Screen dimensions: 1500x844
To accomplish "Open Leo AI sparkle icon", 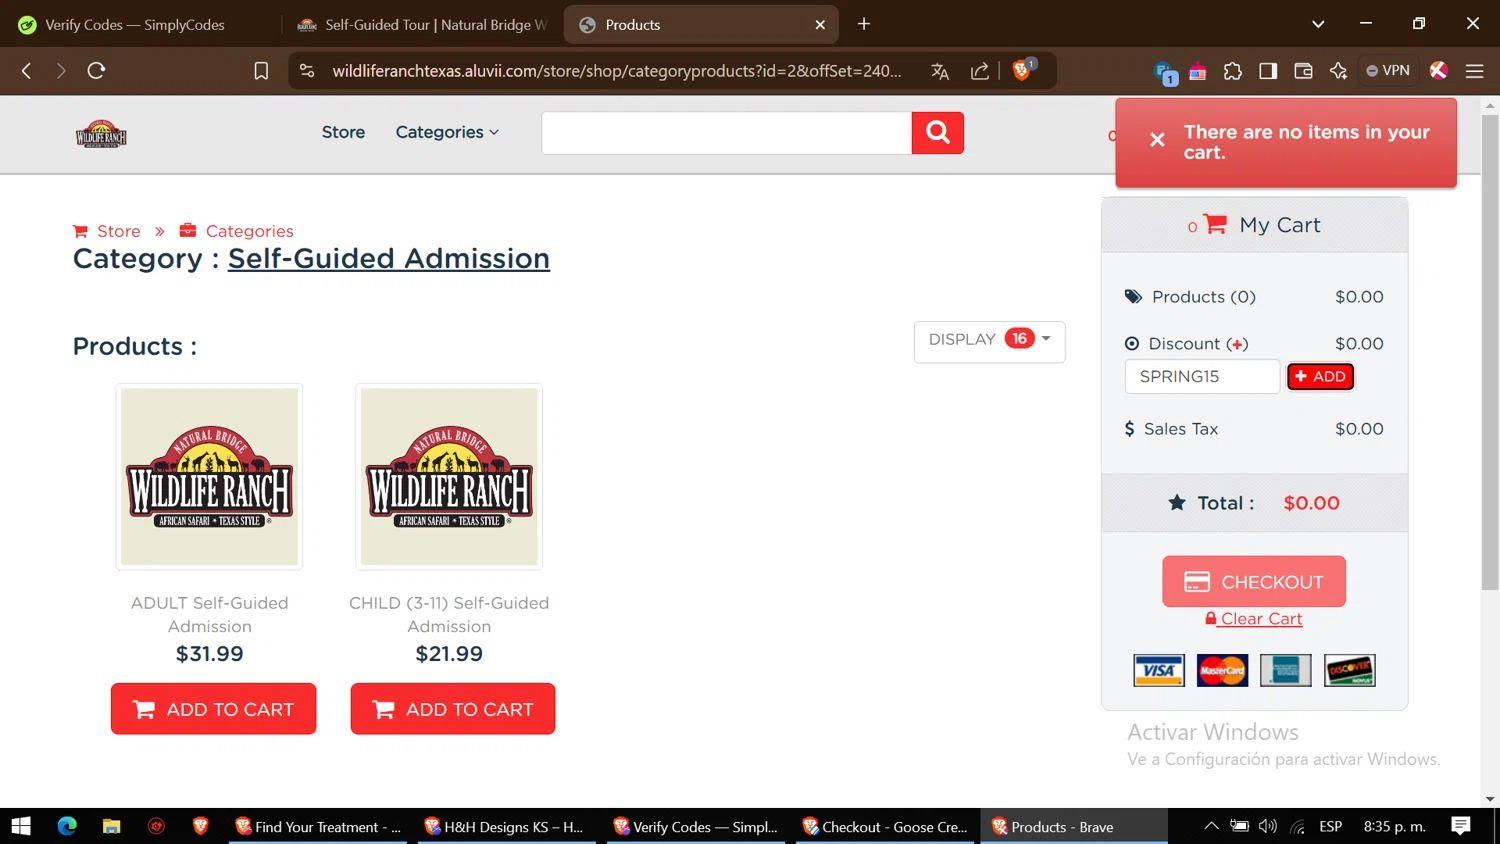I will tap(1338, 71).
